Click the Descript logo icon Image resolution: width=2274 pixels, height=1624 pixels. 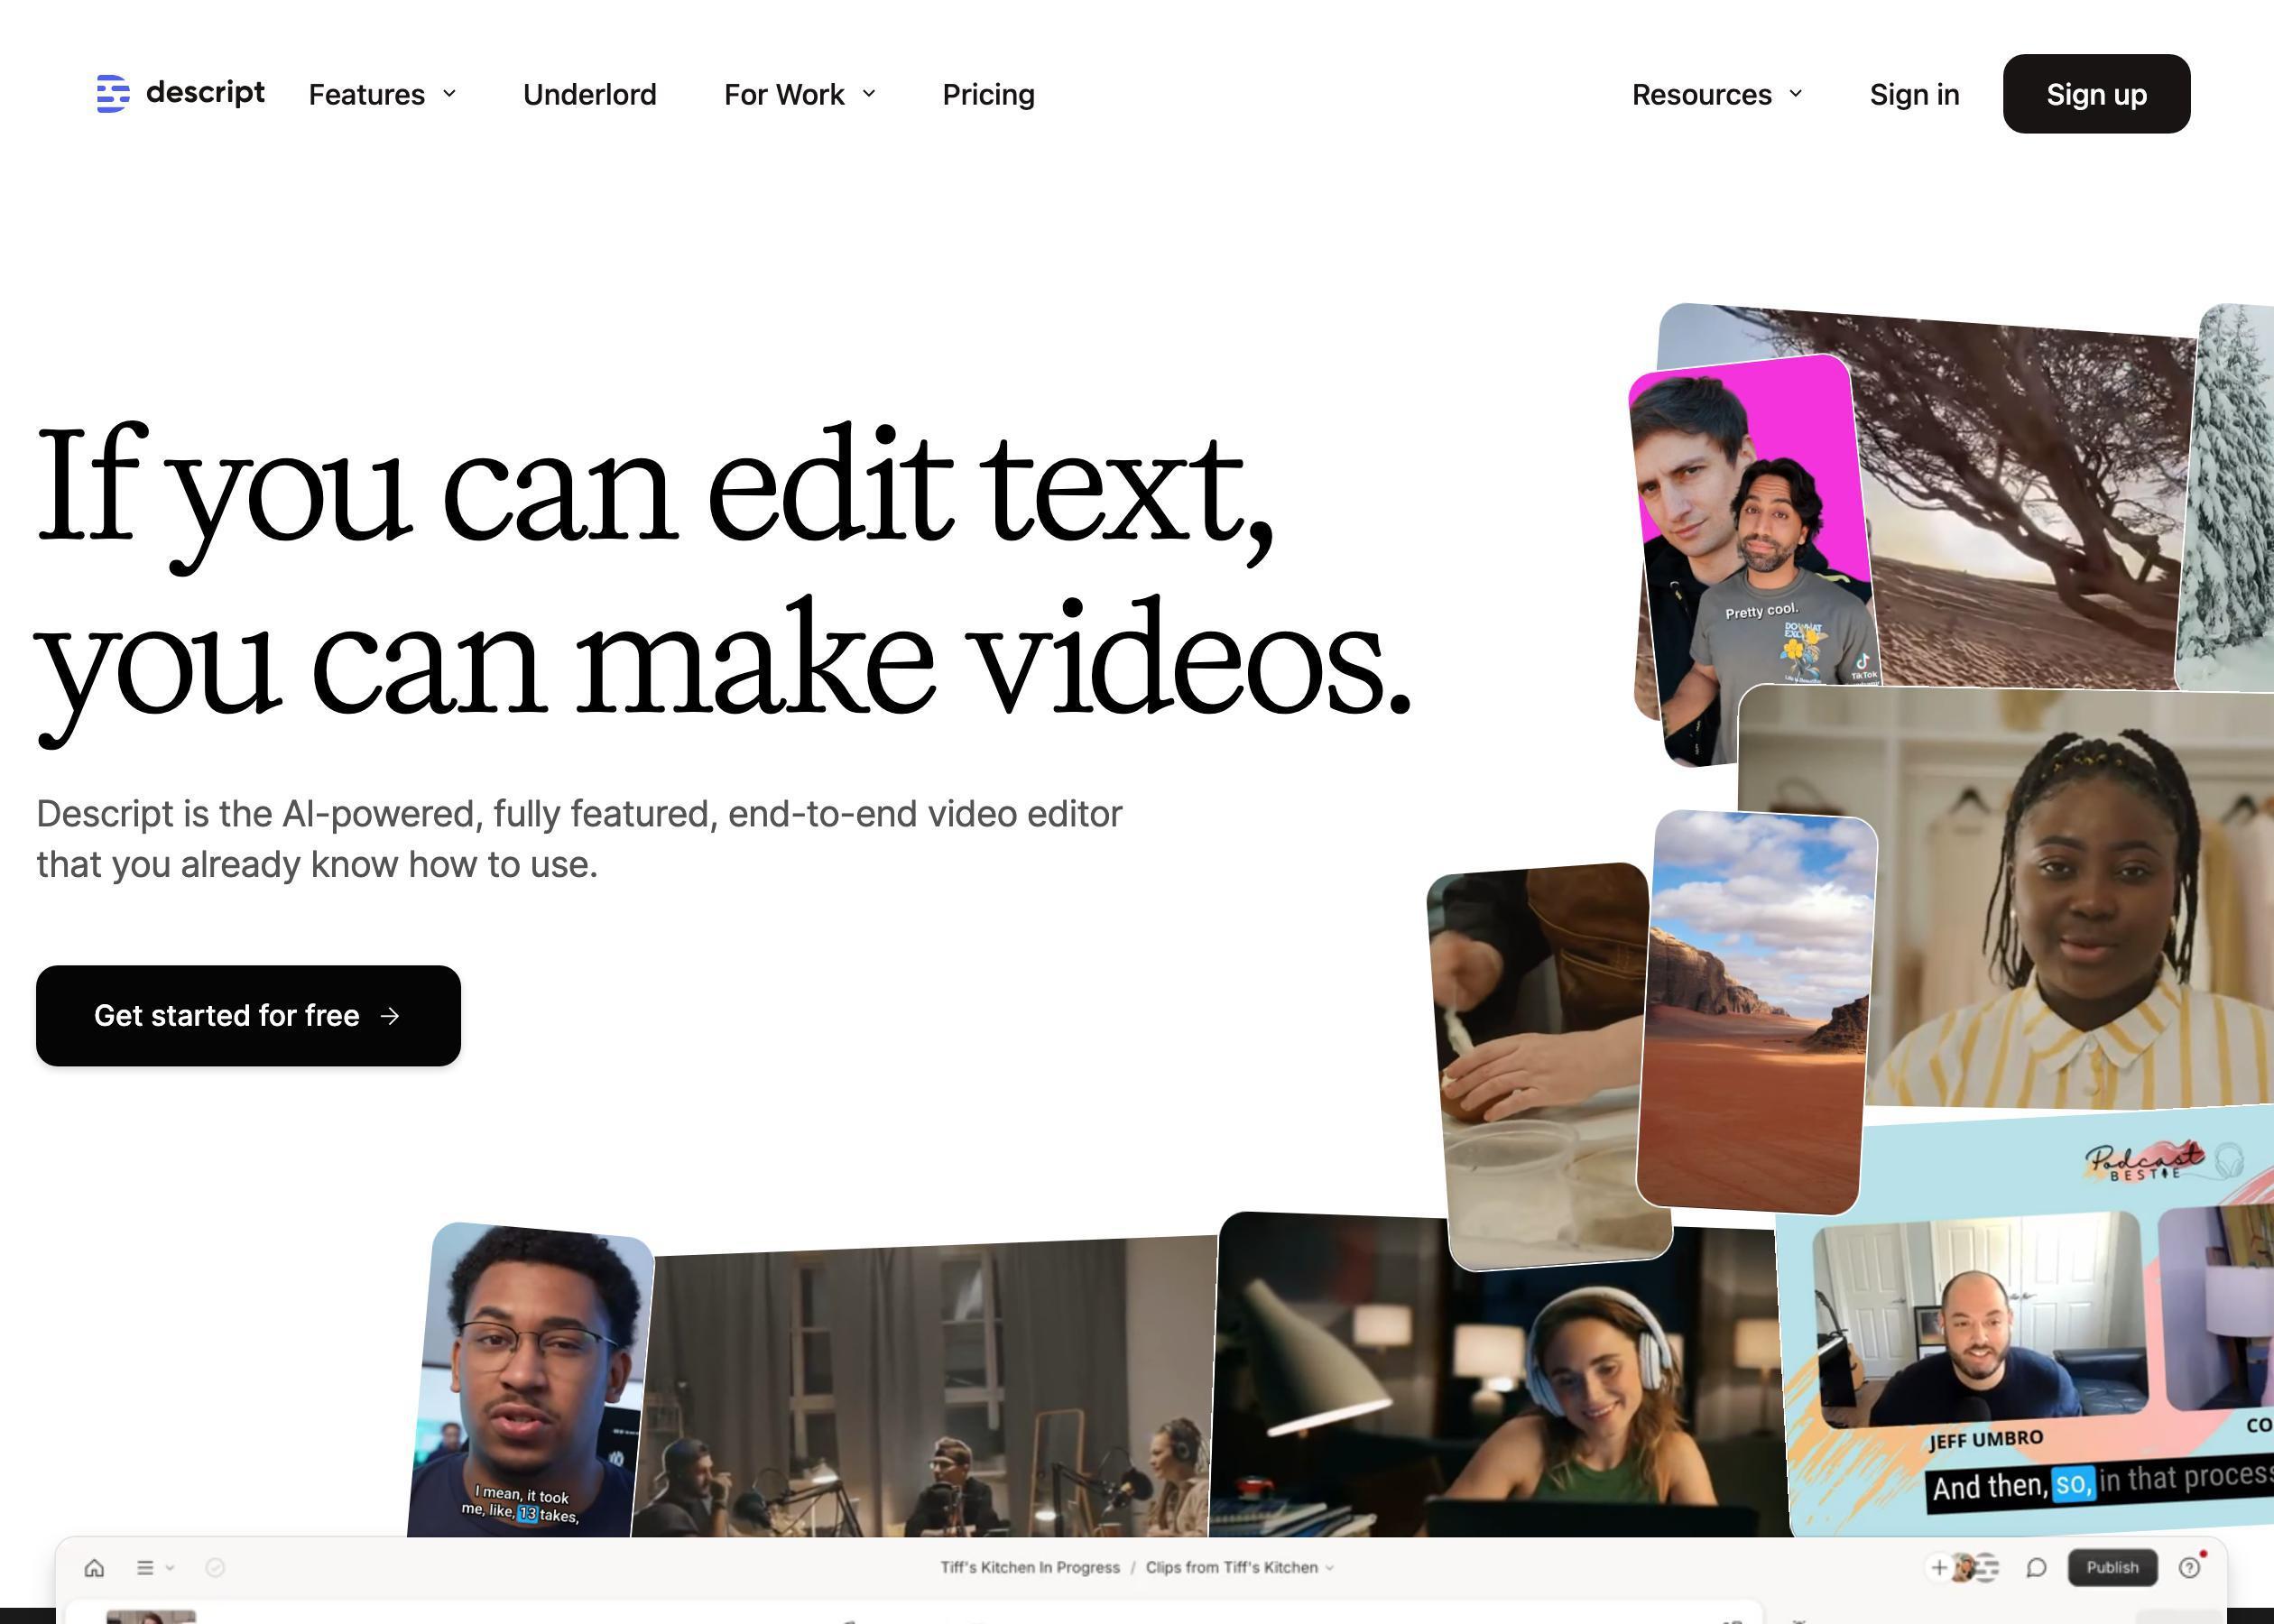tap(111, 93)
